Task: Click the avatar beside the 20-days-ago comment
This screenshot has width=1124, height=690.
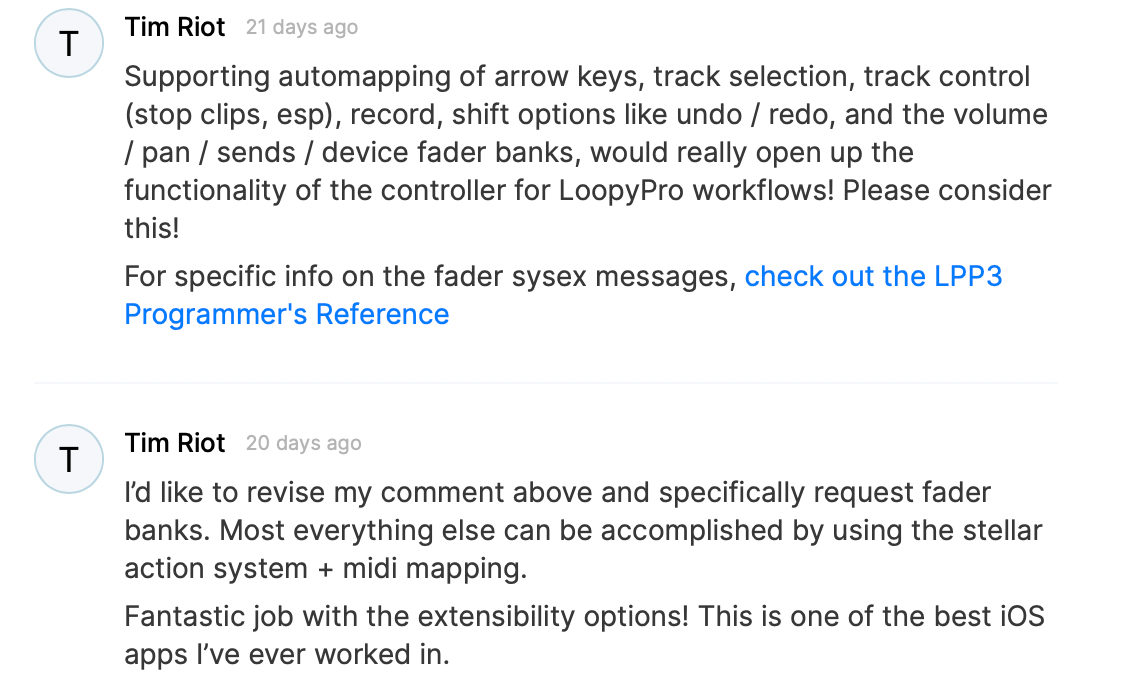Action: 69,459
